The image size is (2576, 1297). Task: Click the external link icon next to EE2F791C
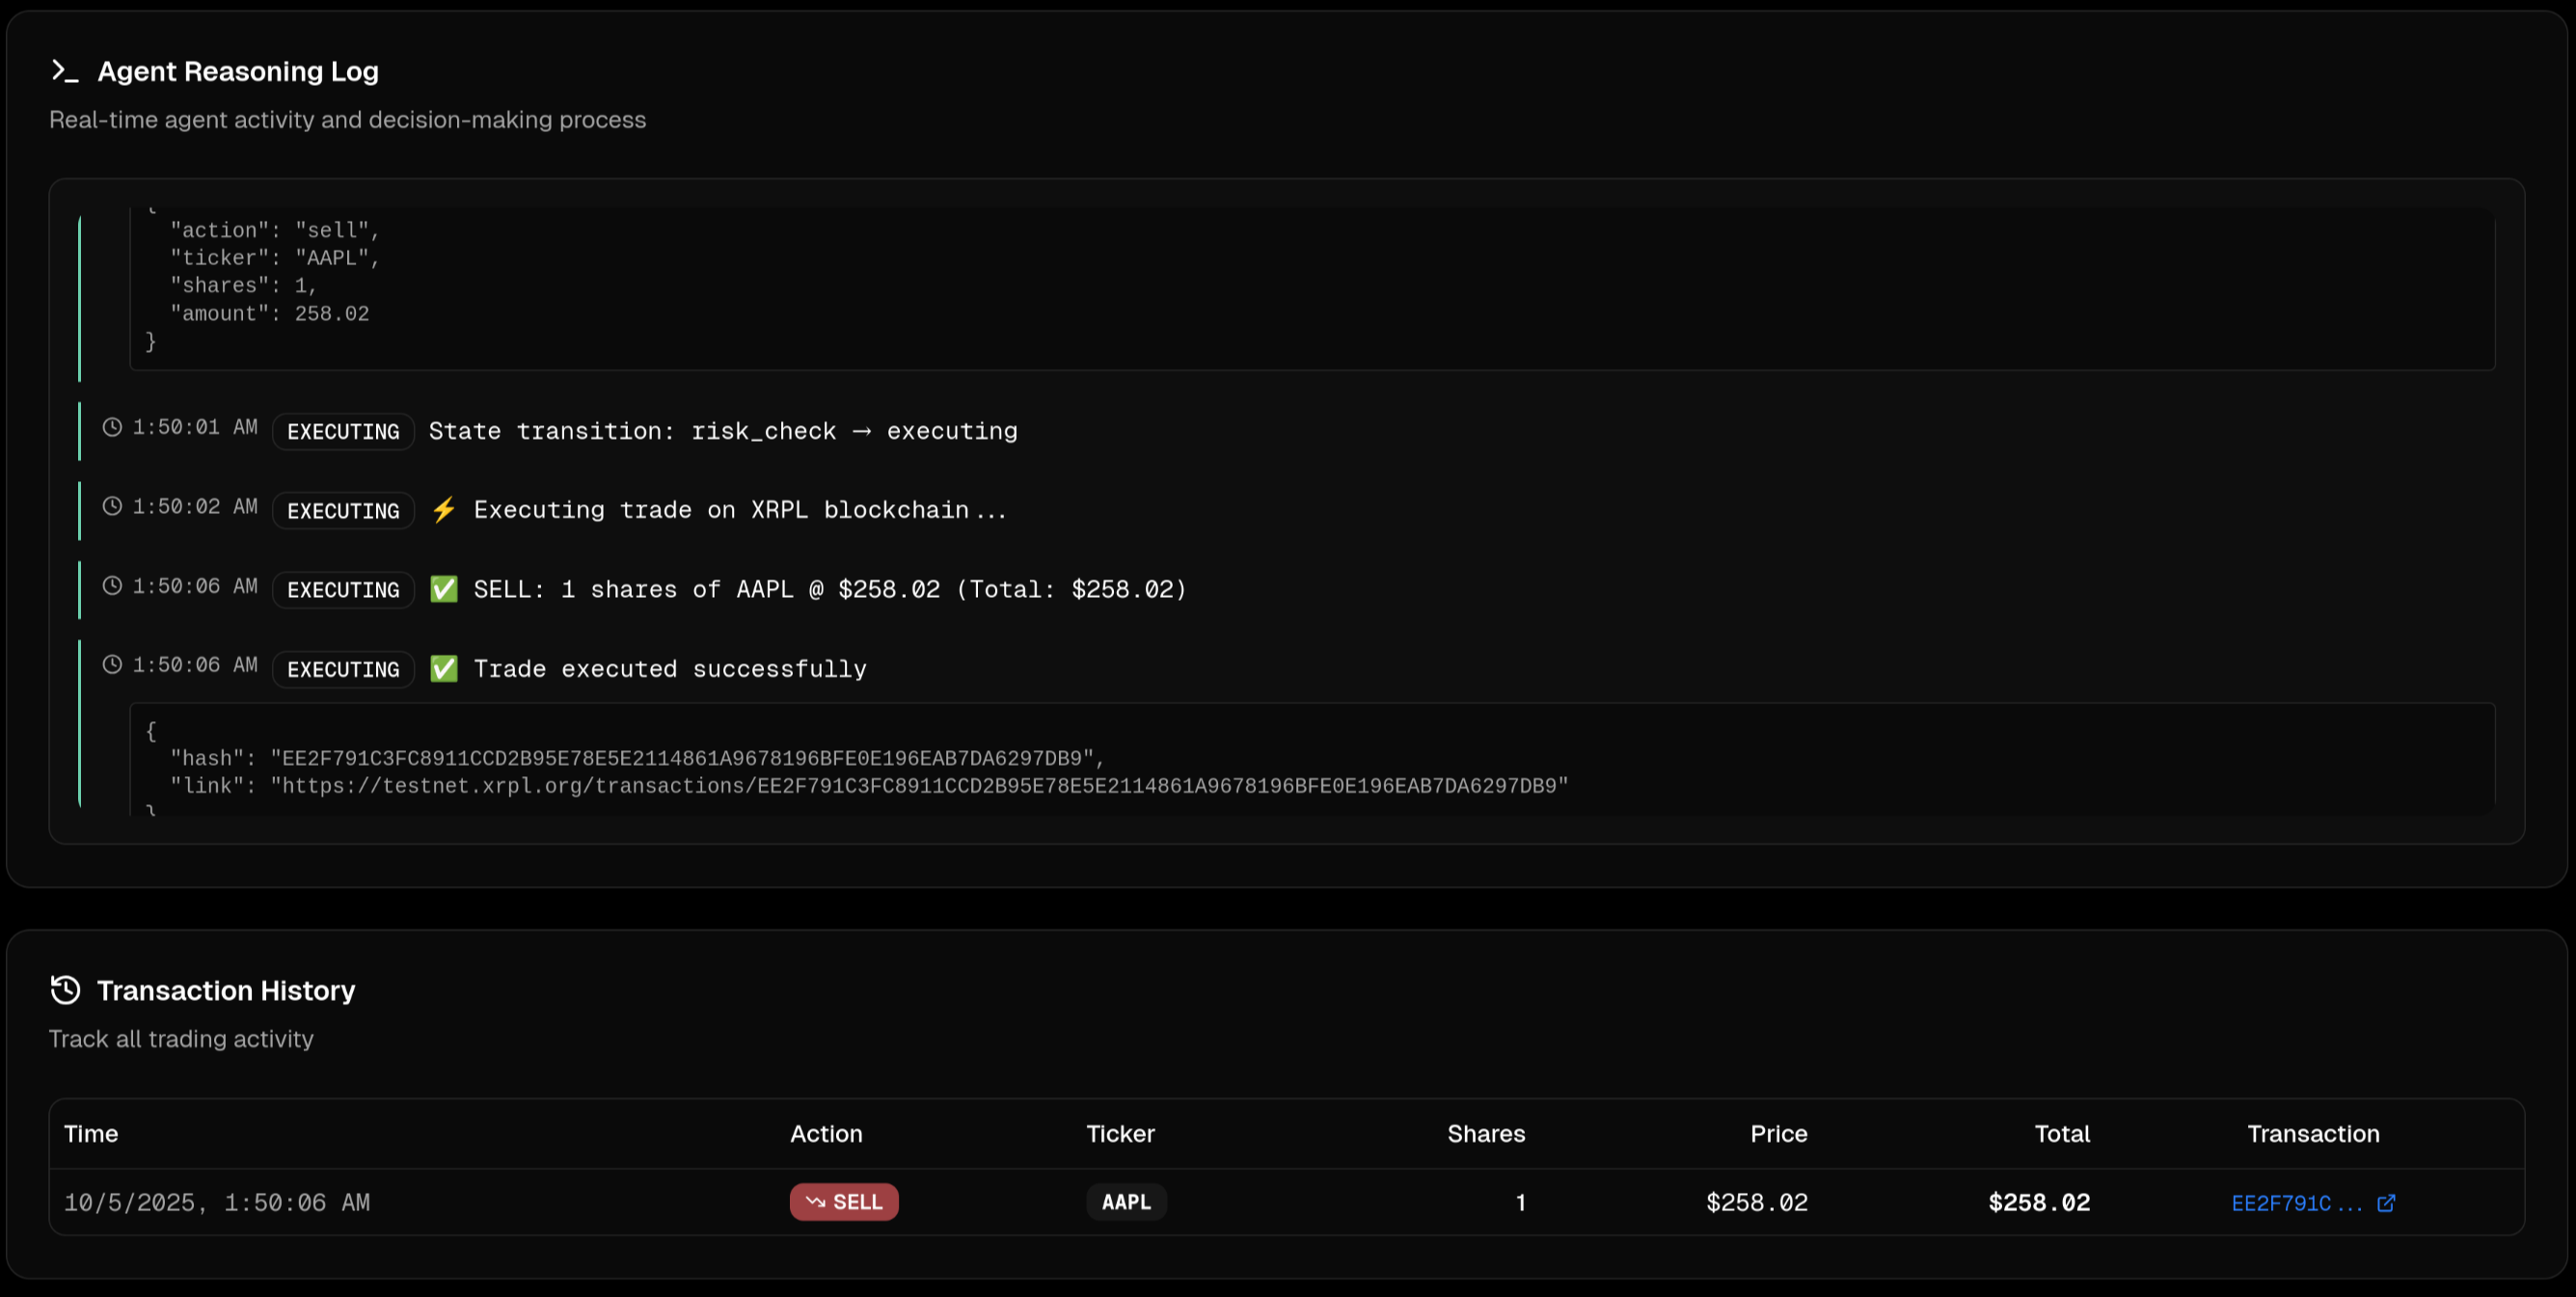2386,1203
